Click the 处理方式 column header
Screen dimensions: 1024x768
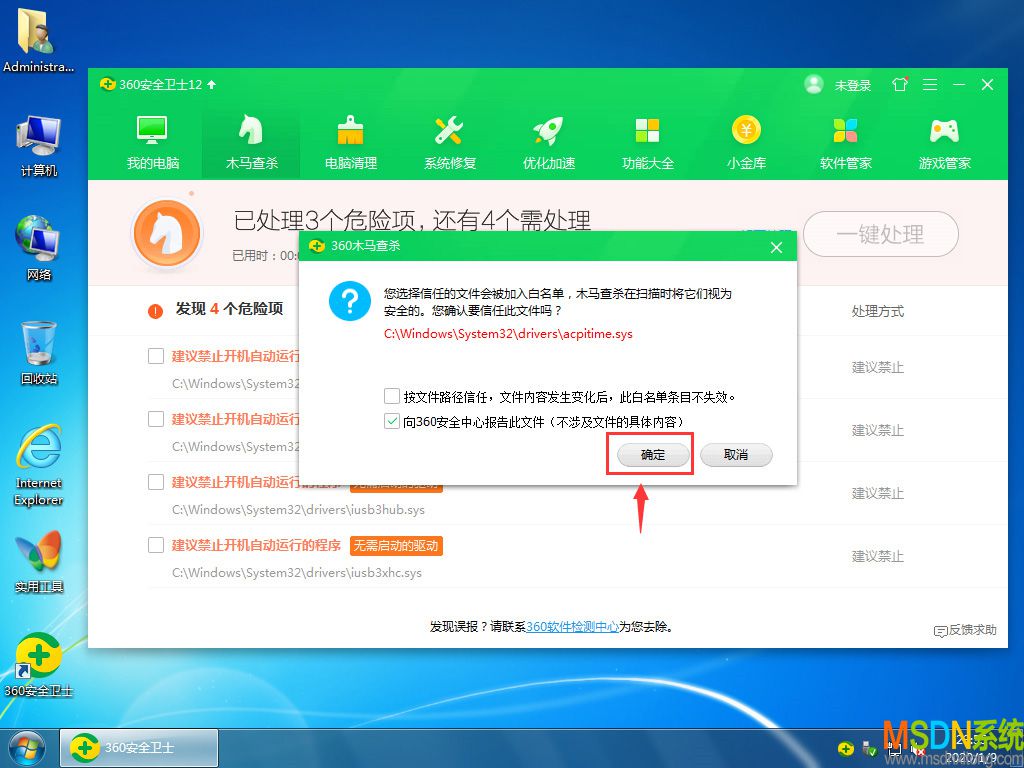(877, 312)
